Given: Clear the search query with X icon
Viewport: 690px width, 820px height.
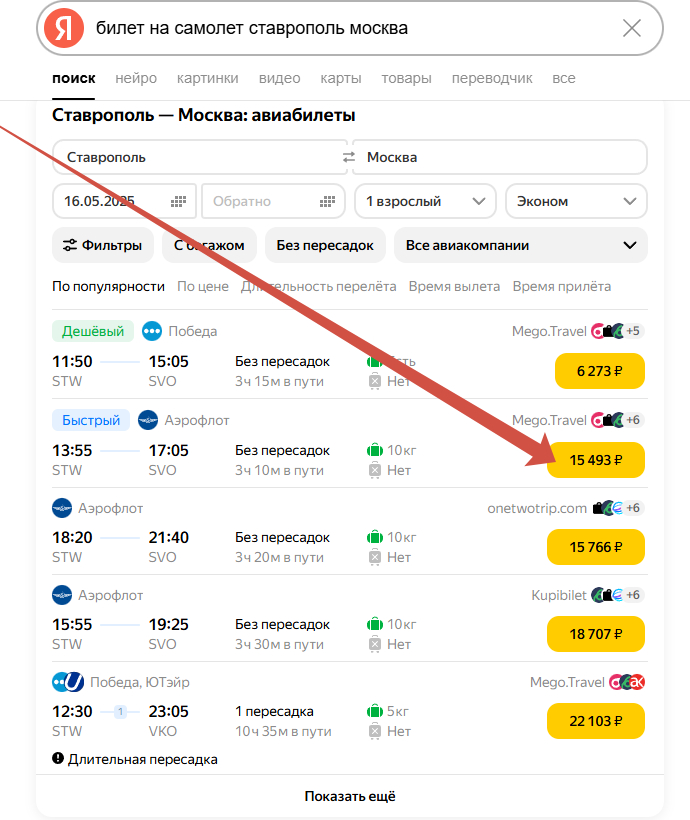Looking at the screenshot, I should tap(632, 28).
